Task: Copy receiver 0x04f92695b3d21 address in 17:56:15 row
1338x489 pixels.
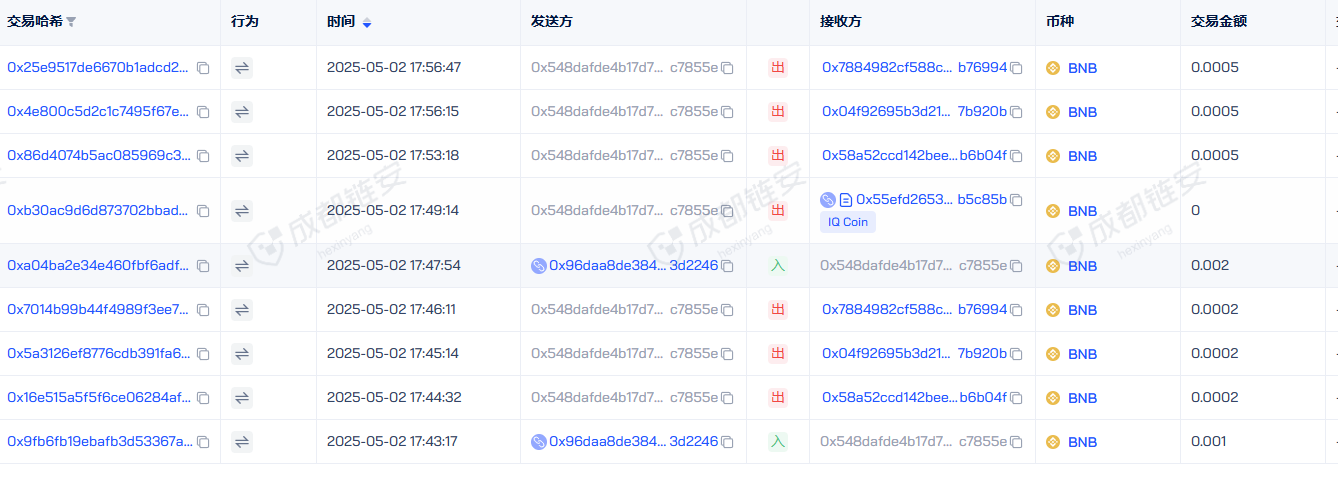Action: tap(1016, 112)
